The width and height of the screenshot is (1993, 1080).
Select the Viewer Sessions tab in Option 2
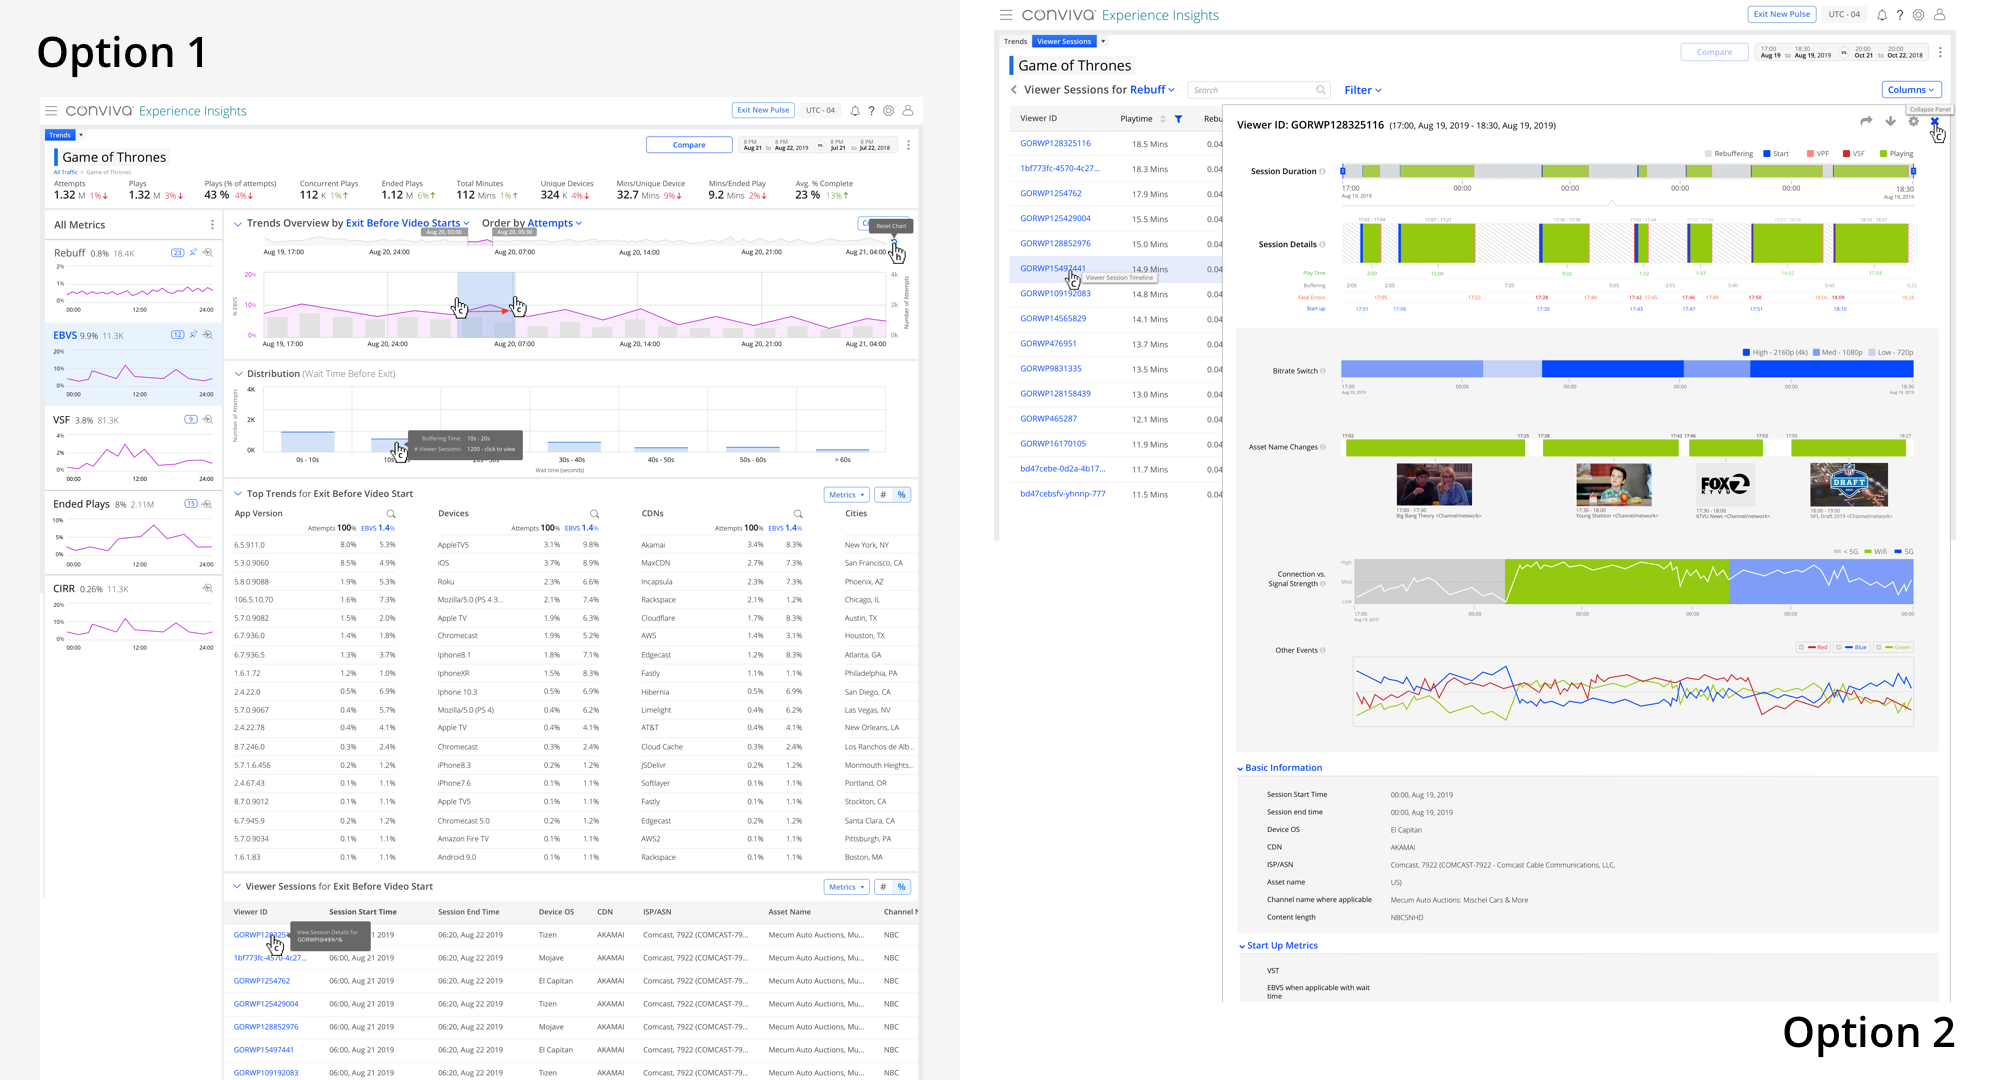tap(1064, 42)
